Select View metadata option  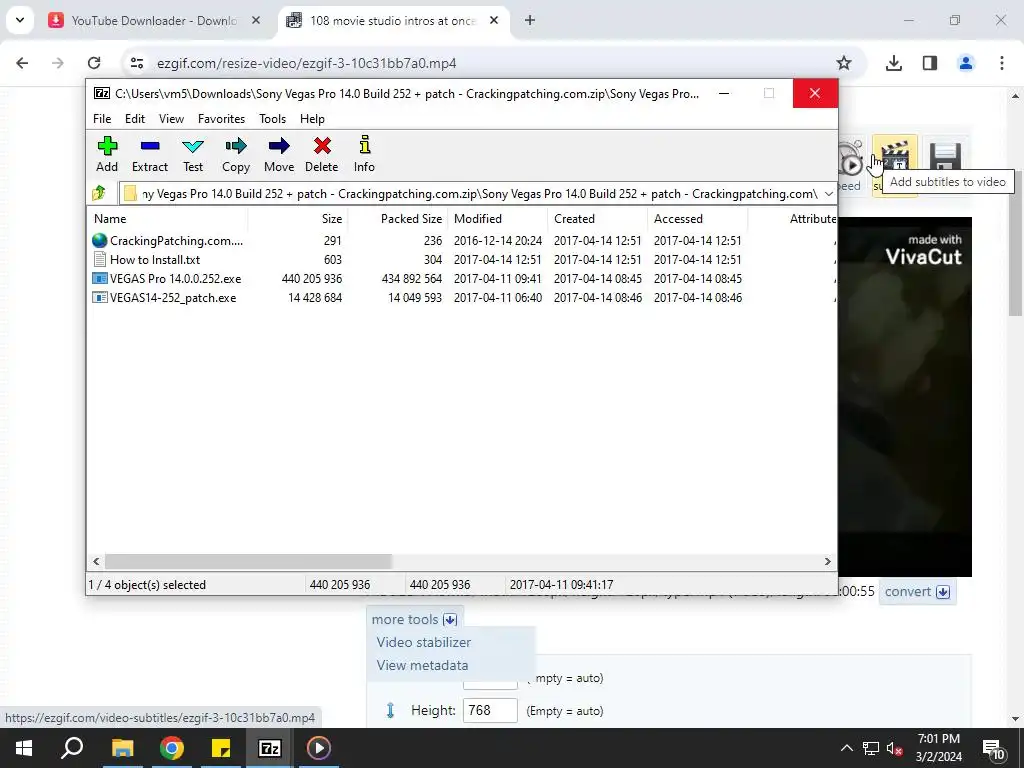[423, 665]
